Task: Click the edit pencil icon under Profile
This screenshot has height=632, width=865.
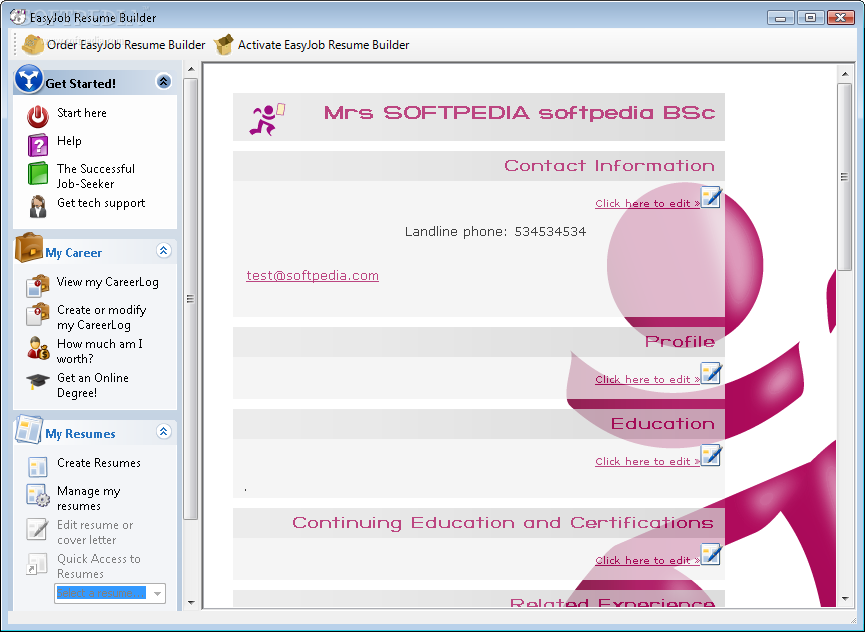Action: point(711,373)
